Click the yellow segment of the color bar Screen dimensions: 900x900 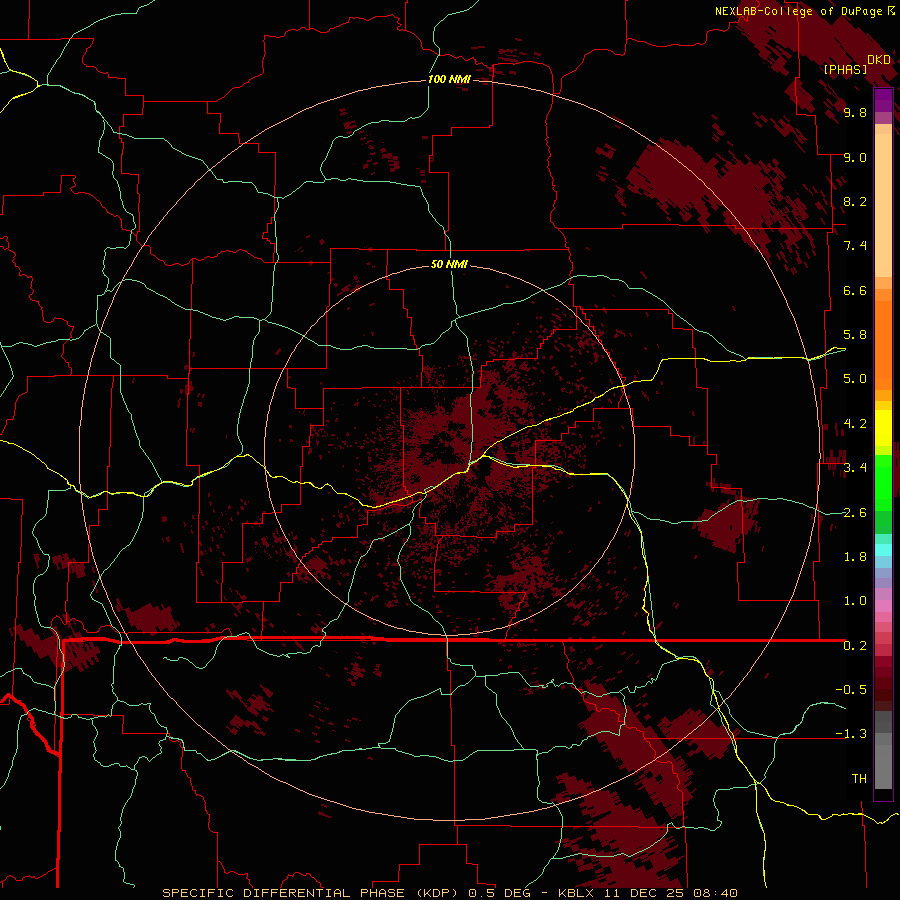[x=883, y=428]
